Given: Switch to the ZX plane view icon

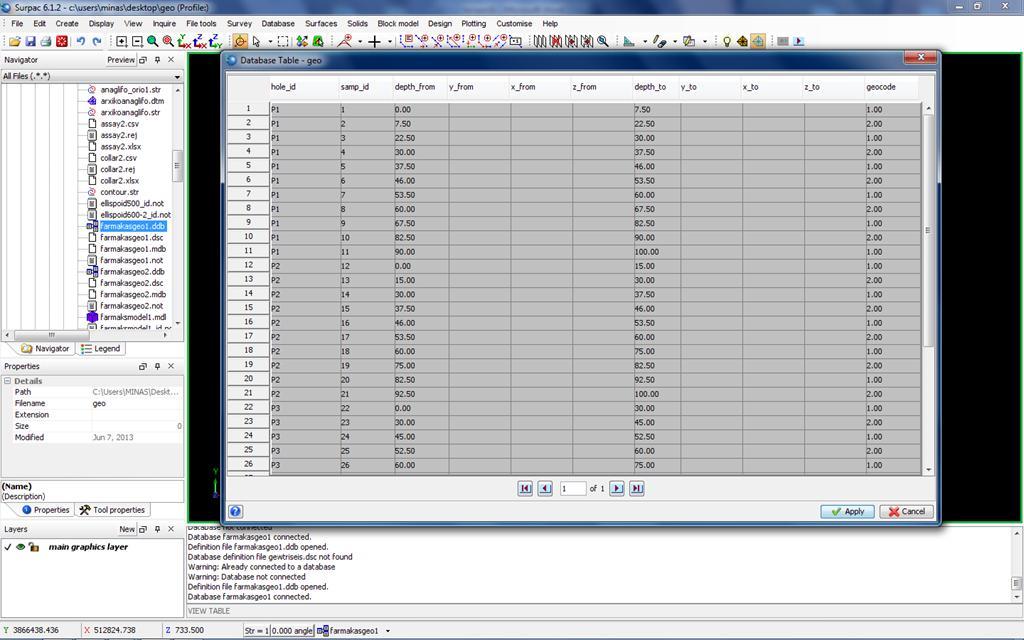Looking at the screenshot, I should pos(200,41).
